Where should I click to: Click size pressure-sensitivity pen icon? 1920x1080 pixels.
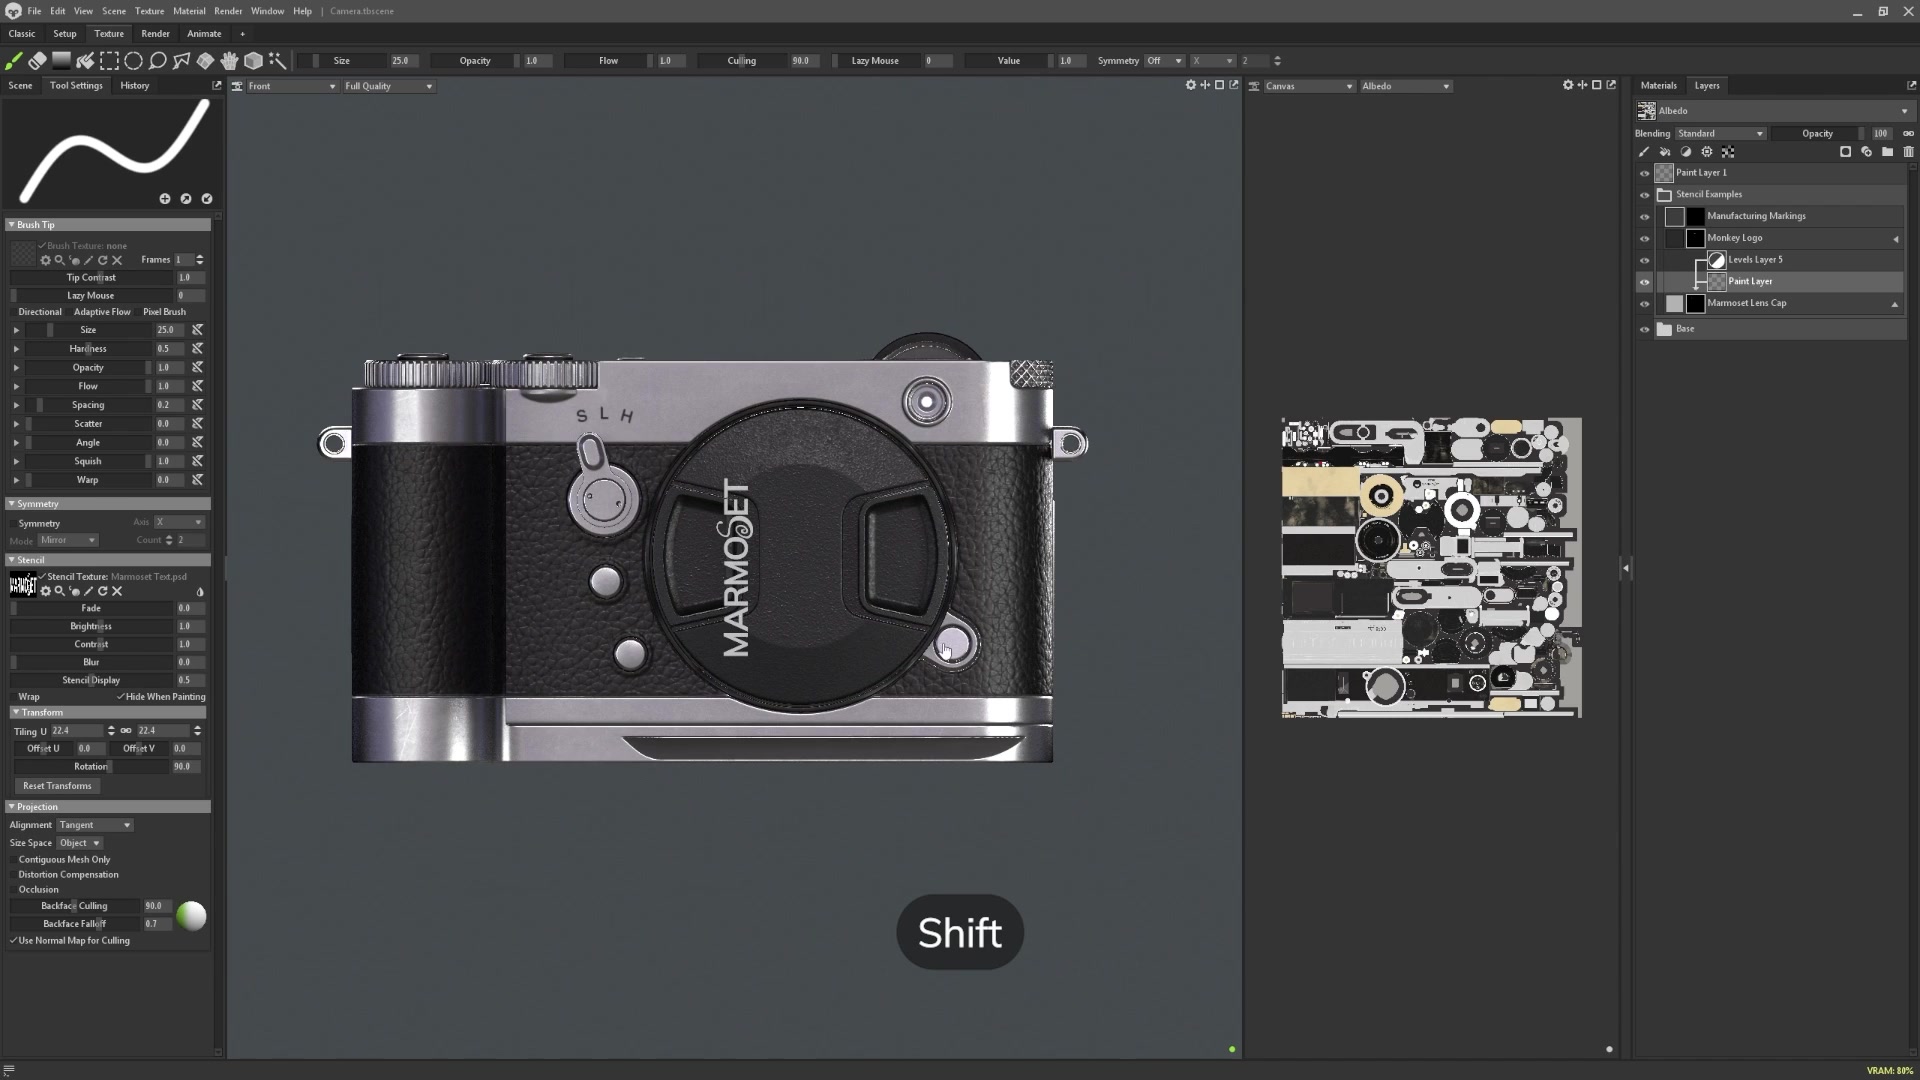click(197, 330)
